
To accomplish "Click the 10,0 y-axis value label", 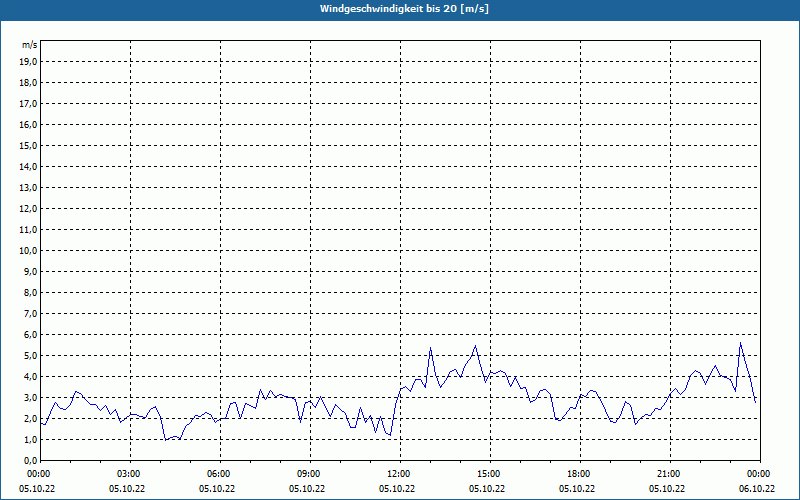I will 29,250.
